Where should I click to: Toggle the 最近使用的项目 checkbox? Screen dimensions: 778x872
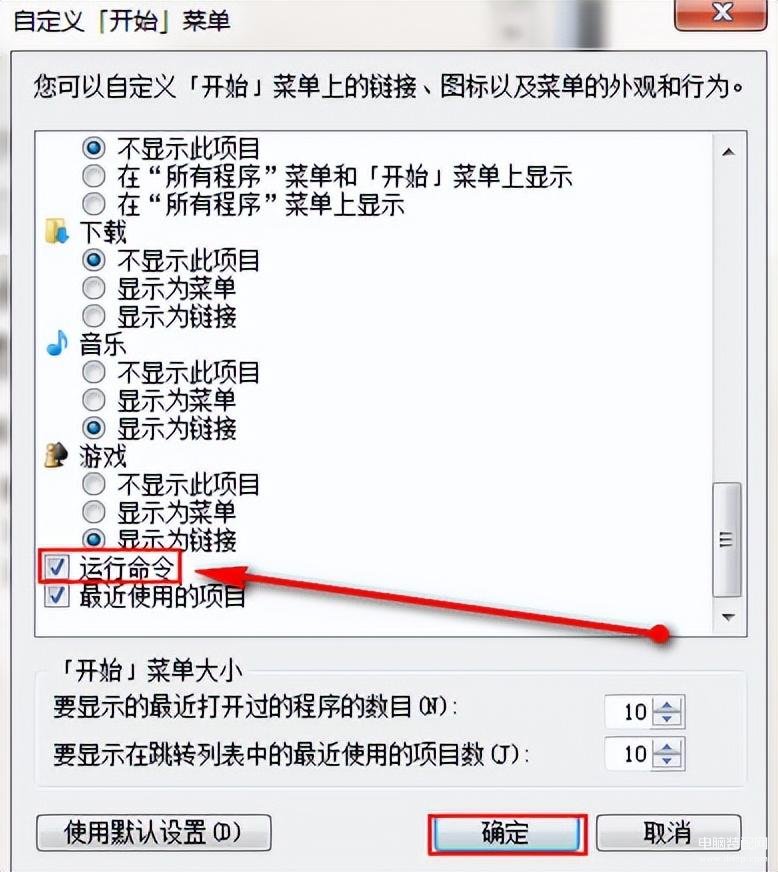click(57, 596)
